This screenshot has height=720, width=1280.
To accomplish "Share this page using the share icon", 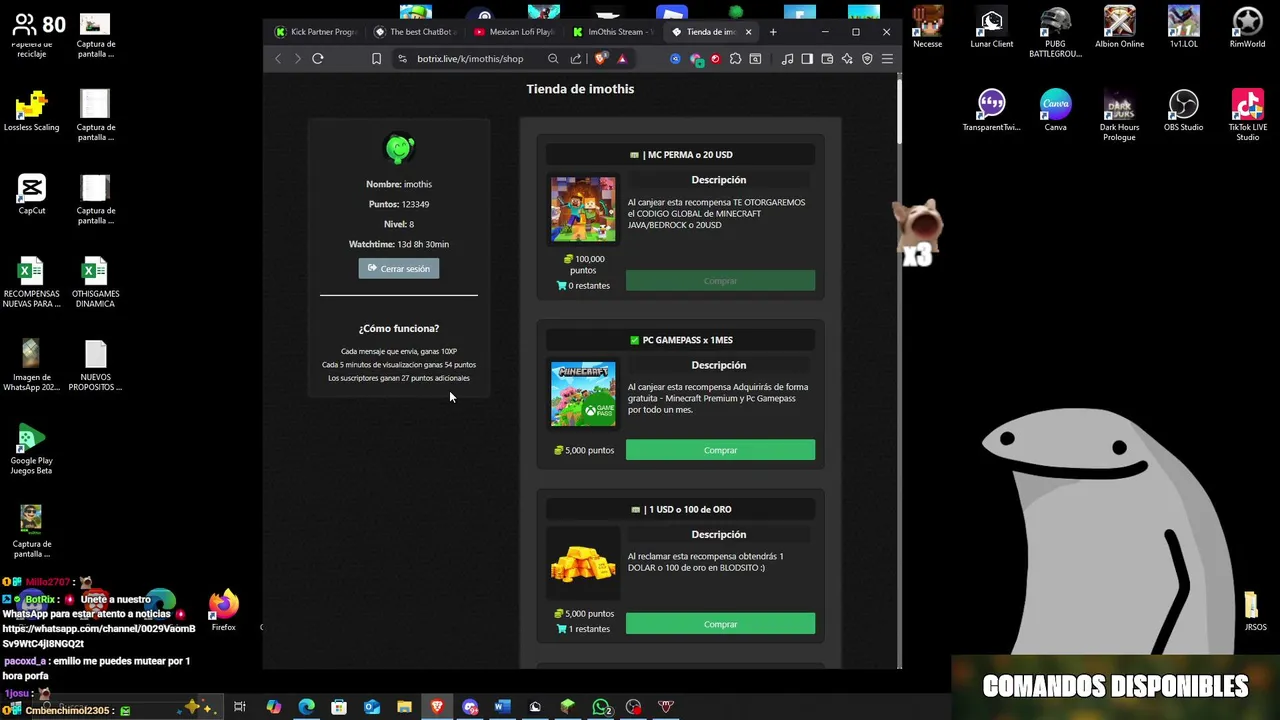I will (x=576, y=59).
